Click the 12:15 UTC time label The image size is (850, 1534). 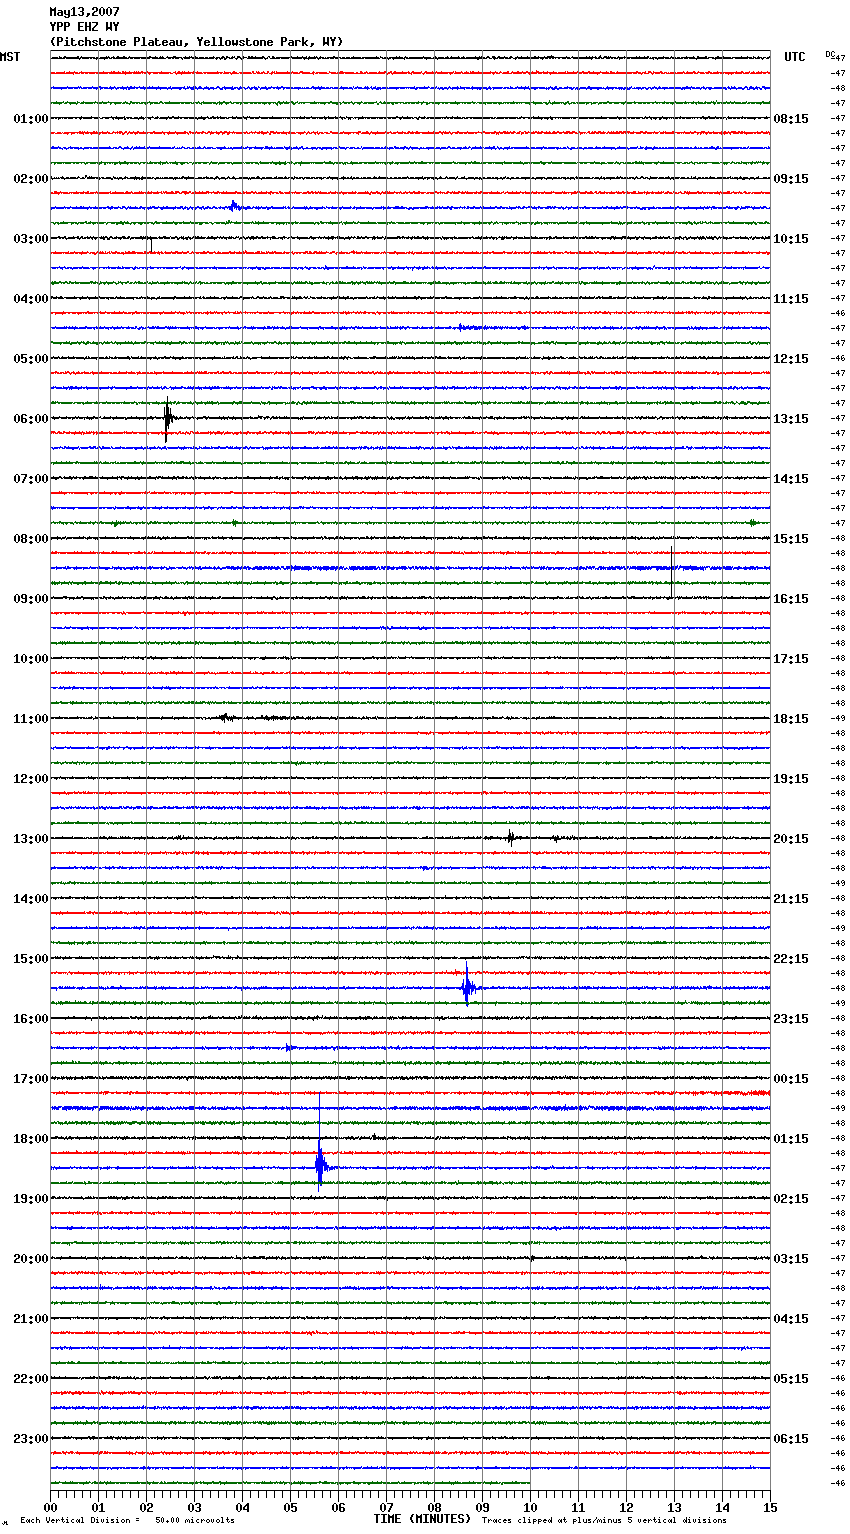[x=791, y=359]
